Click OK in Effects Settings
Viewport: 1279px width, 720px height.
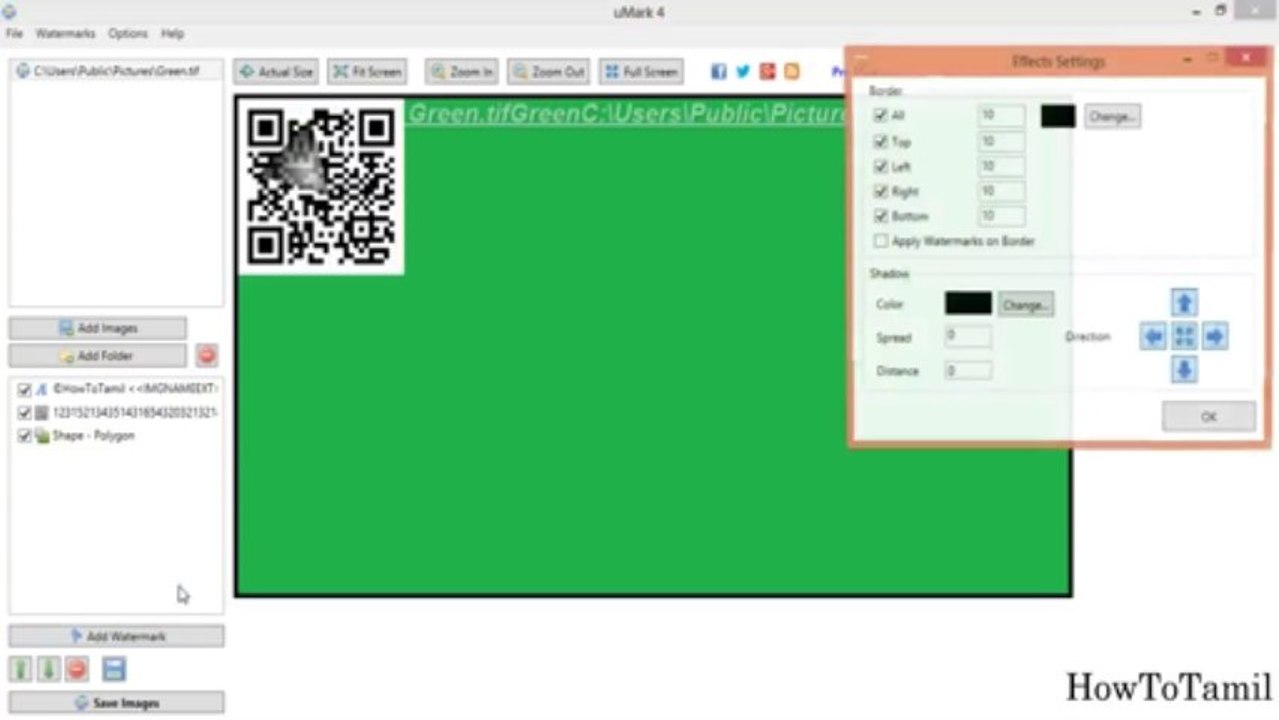click(x=1209, y=417)
